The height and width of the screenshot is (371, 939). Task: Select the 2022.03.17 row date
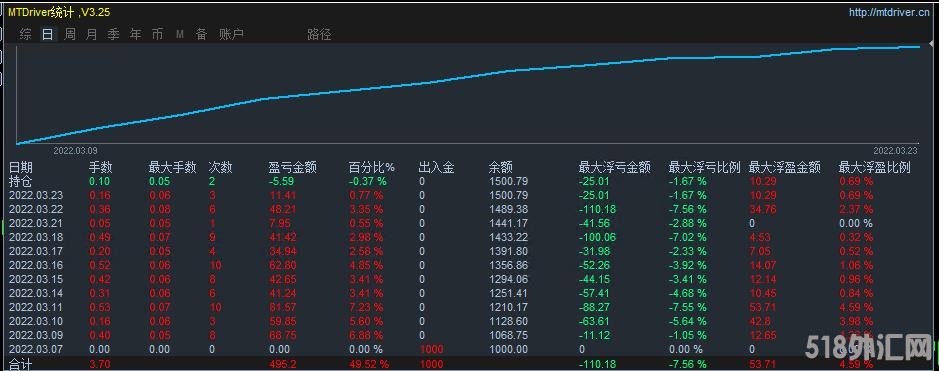(x=36, y=251)
